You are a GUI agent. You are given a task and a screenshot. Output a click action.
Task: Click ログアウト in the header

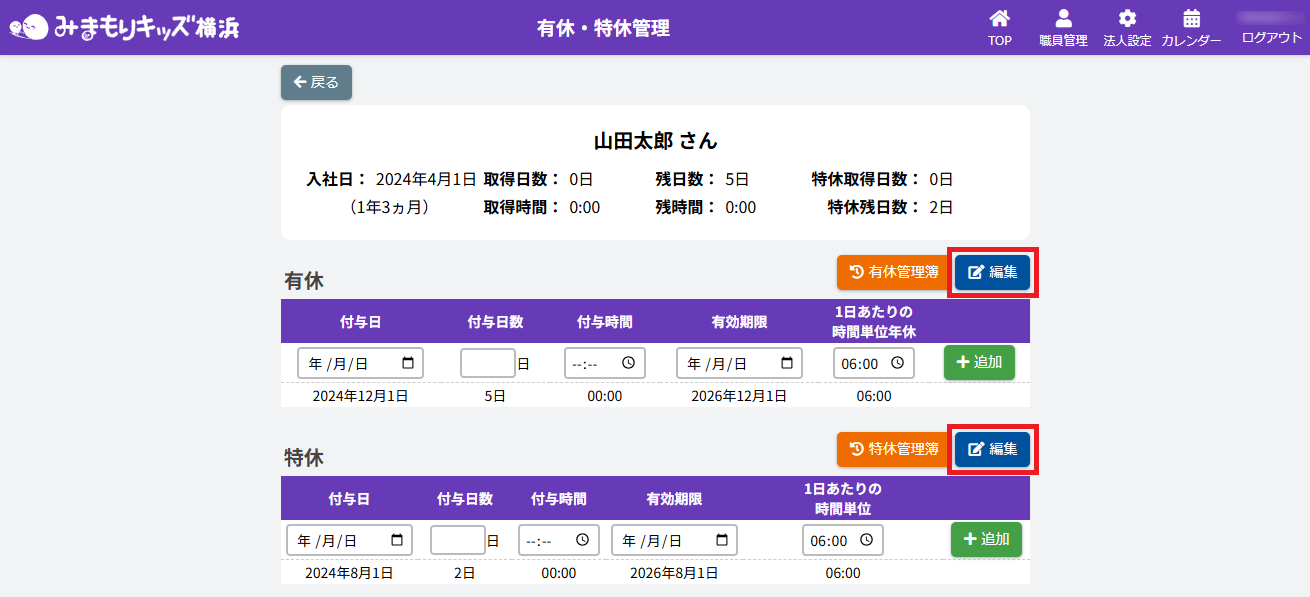point(1271,38)
